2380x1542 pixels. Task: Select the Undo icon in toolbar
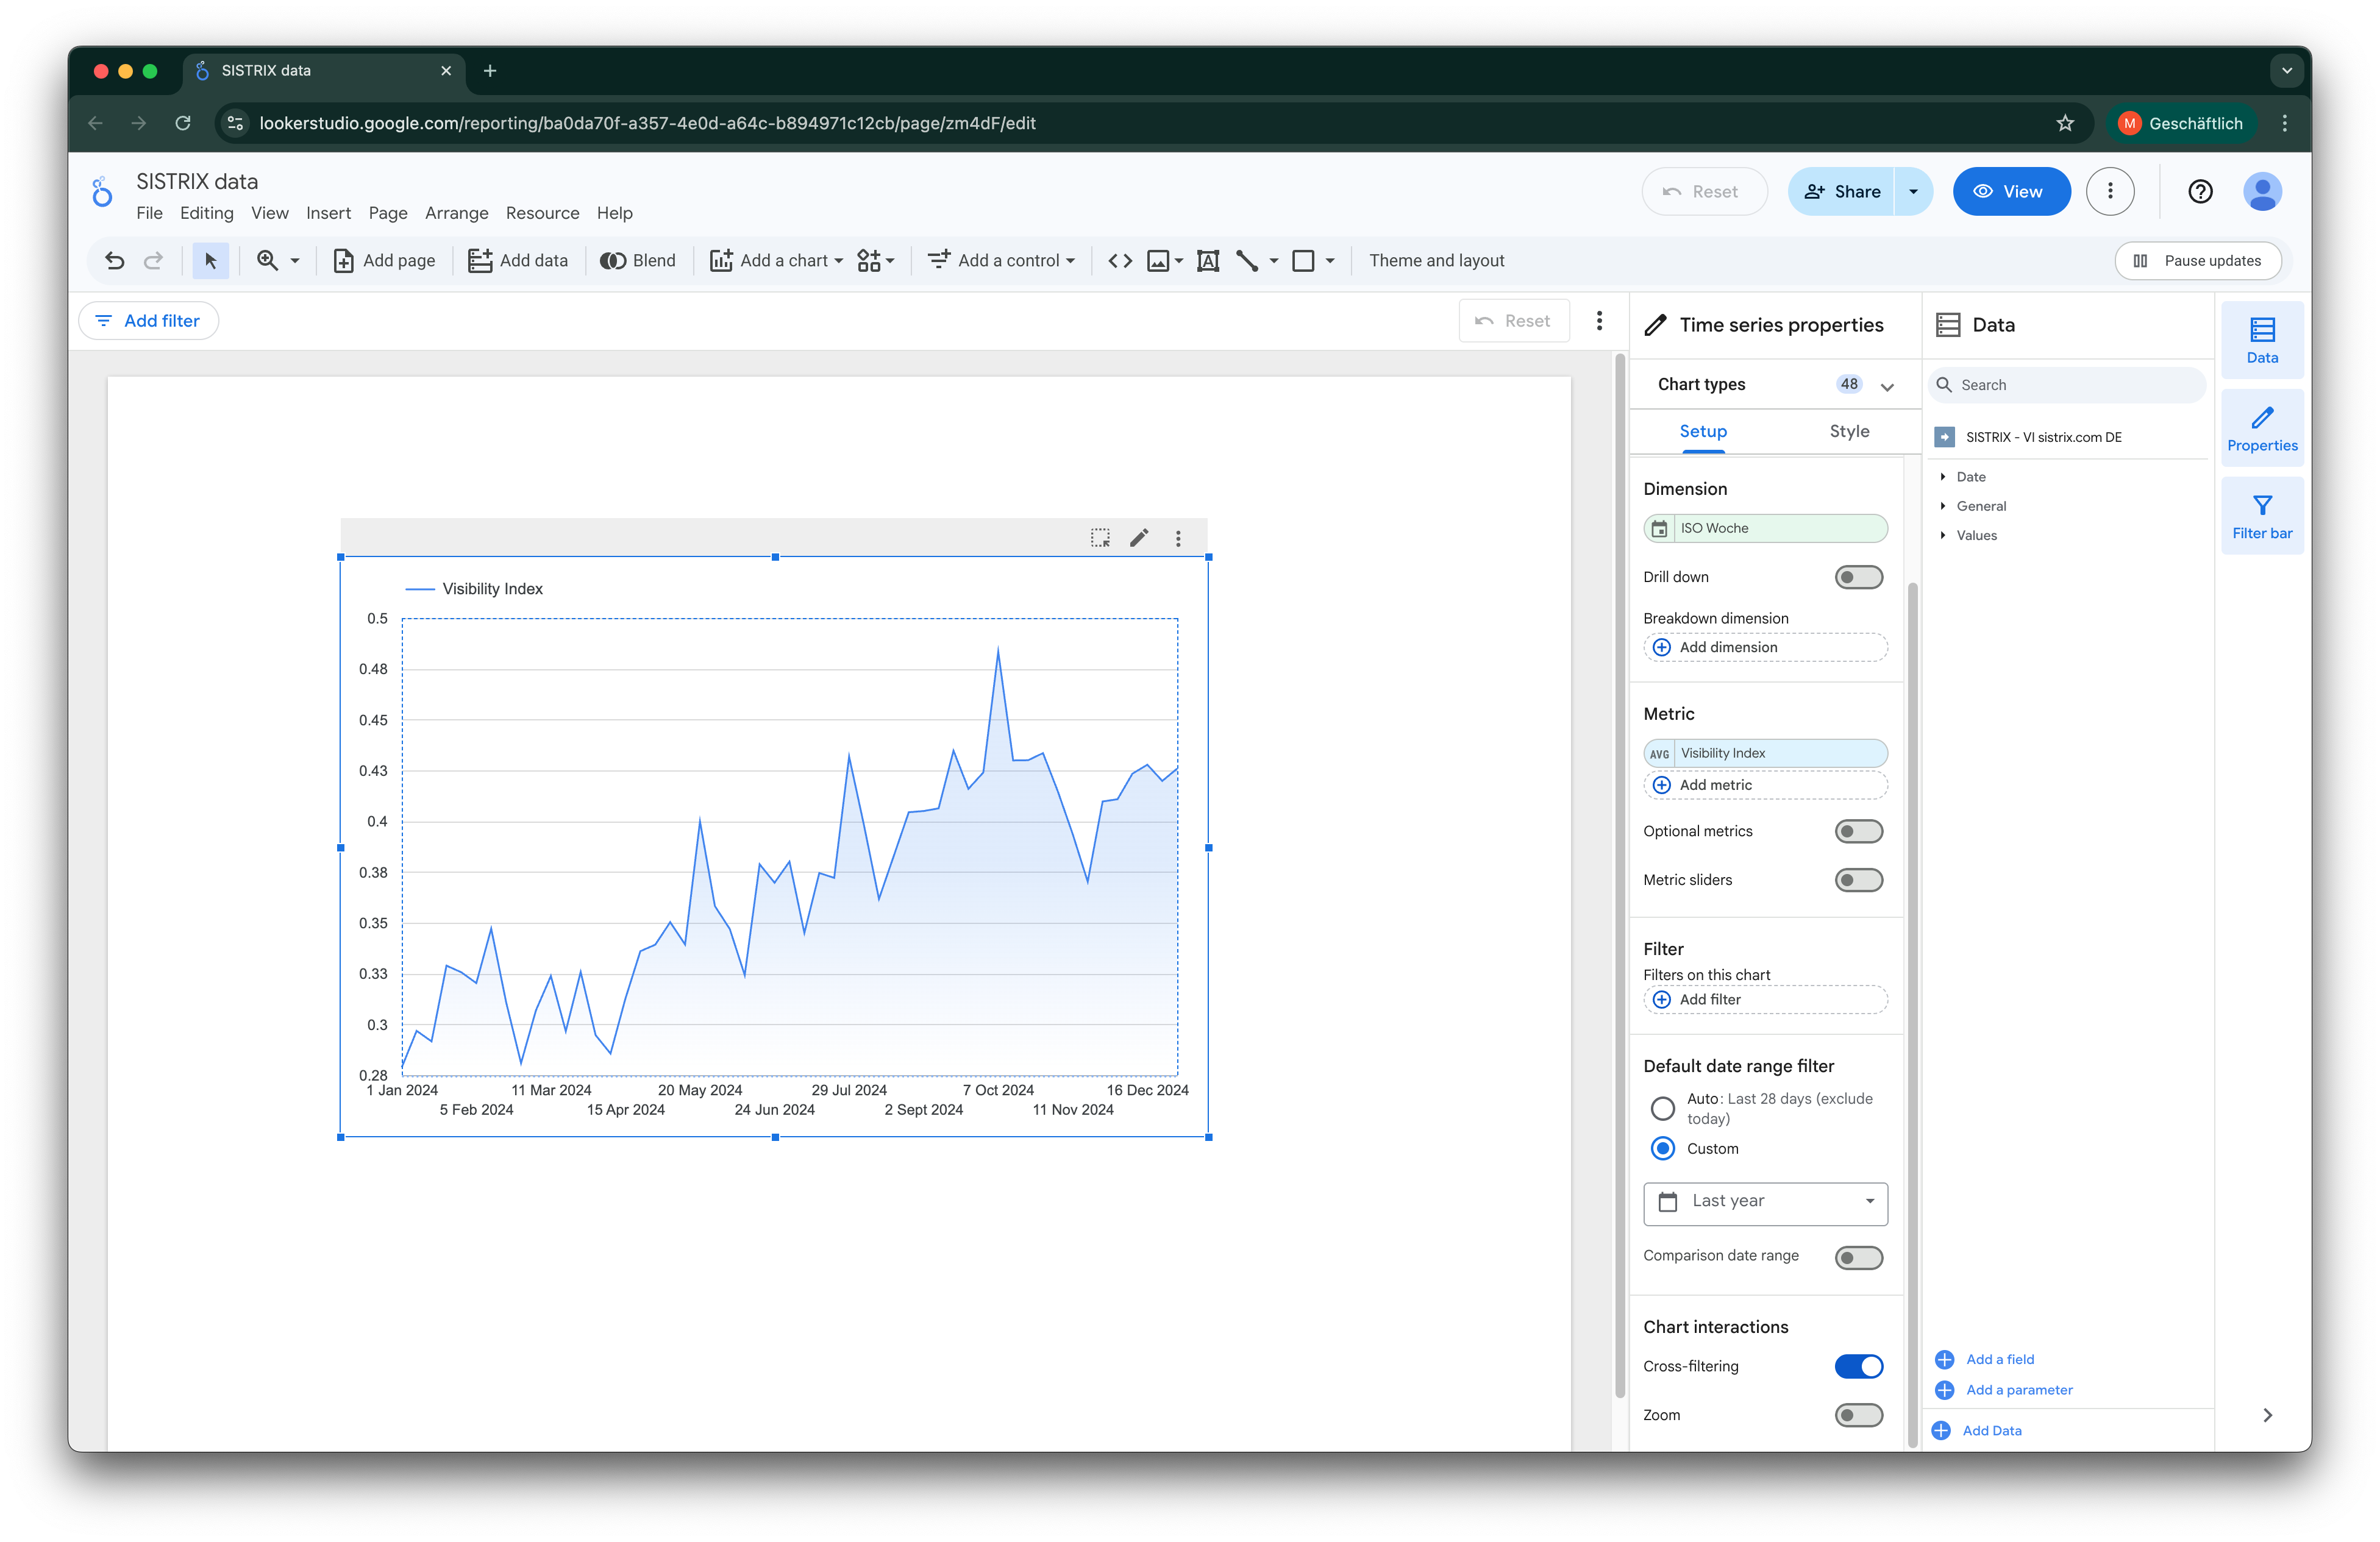tap(115, 260)
